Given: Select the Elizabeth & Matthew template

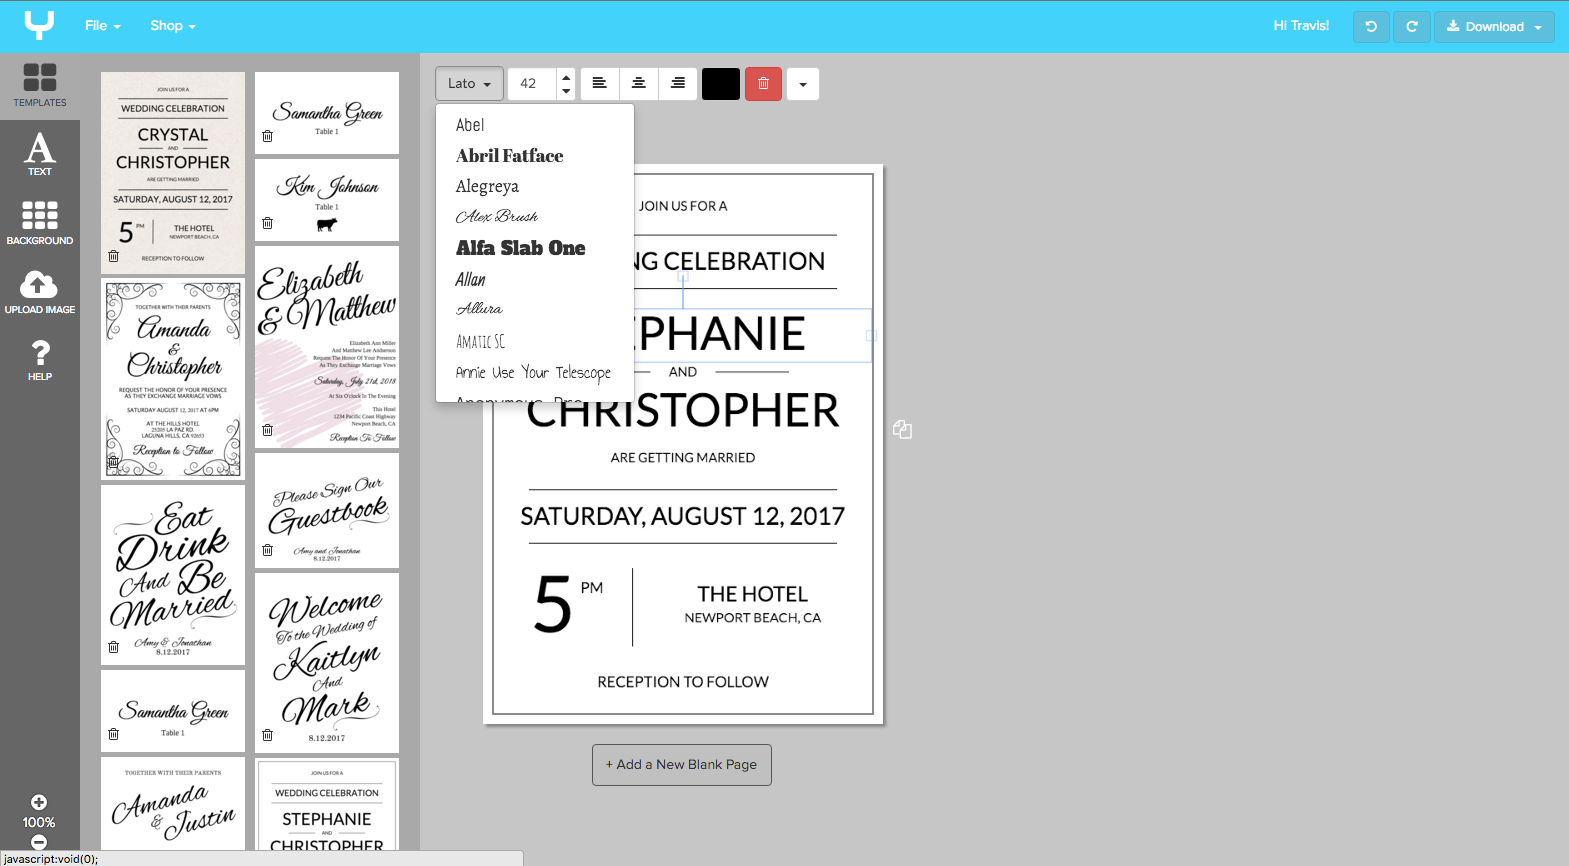Looking at the screenshot, I should 327,346.
